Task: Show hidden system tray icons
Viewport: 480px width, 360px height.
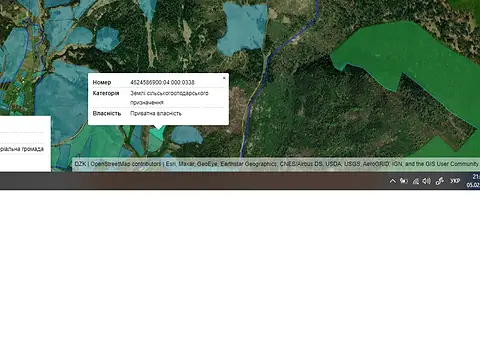Action: pos(393,181)
